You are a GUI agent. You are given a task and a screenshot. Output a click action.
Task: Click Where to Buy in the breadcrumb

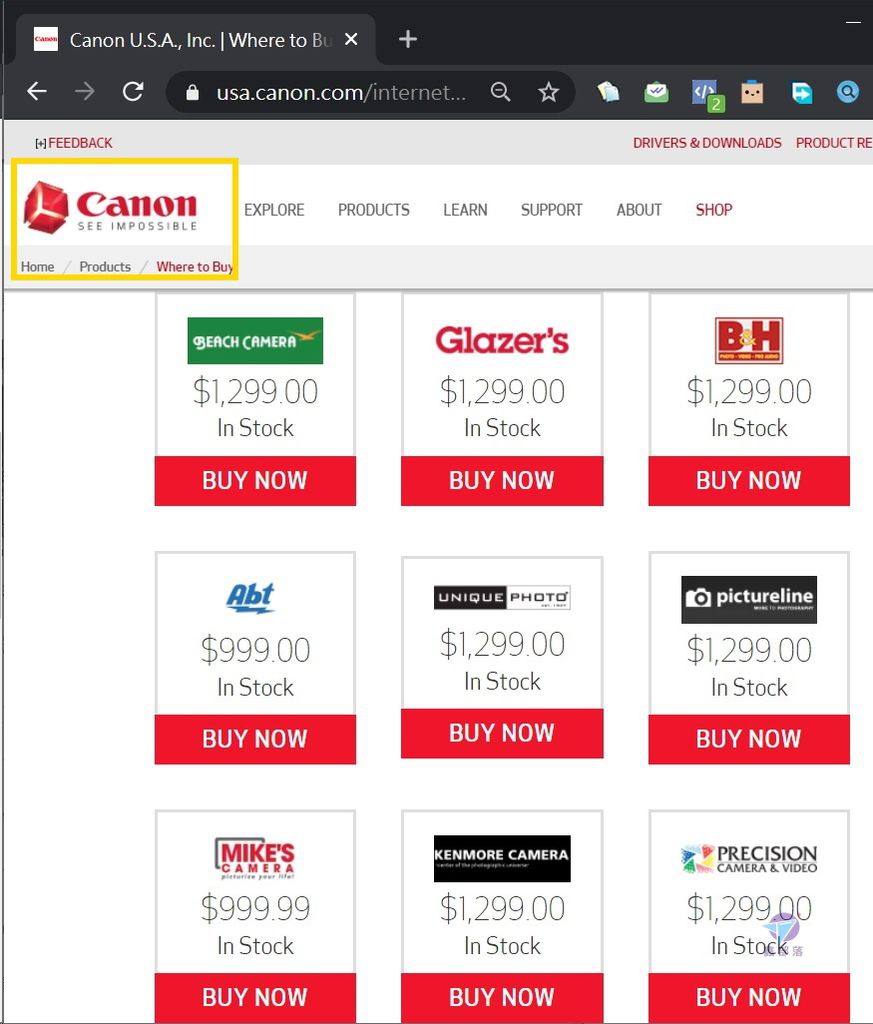coord(195,266)
